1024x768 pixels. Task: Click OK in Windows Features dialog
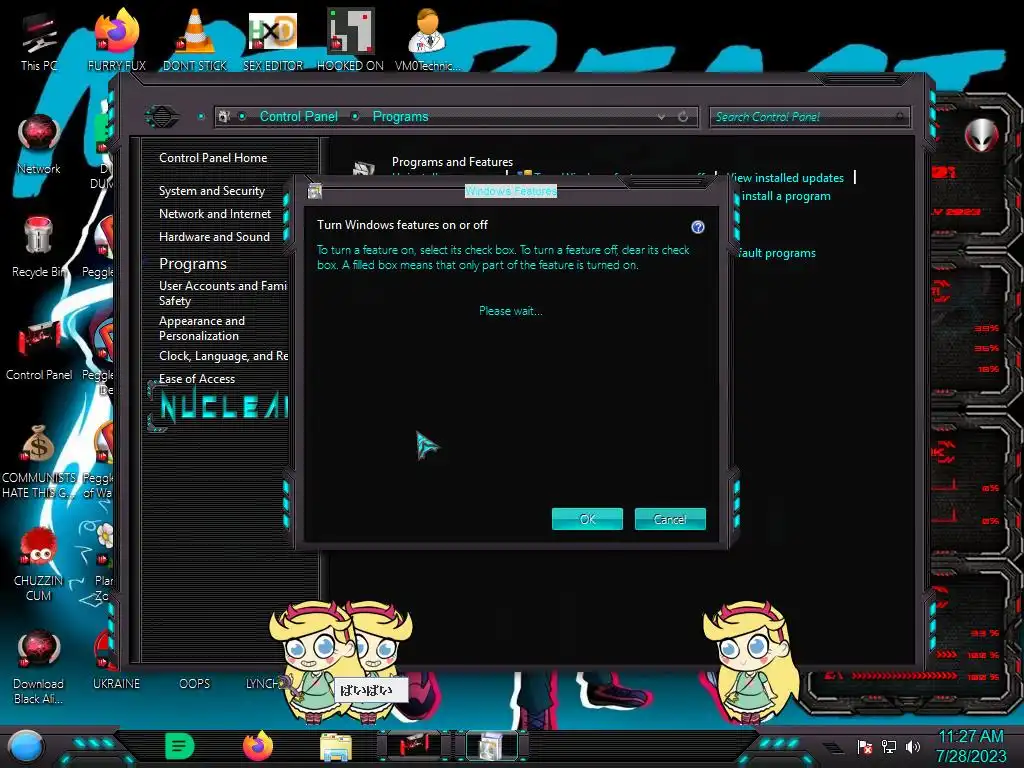point(587,519)
